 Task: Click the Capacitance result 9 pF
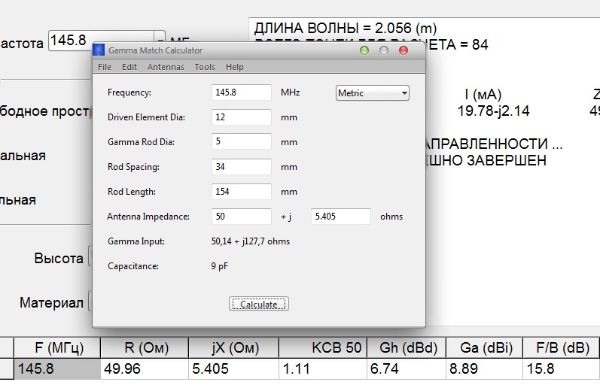(x=219, y=266)
